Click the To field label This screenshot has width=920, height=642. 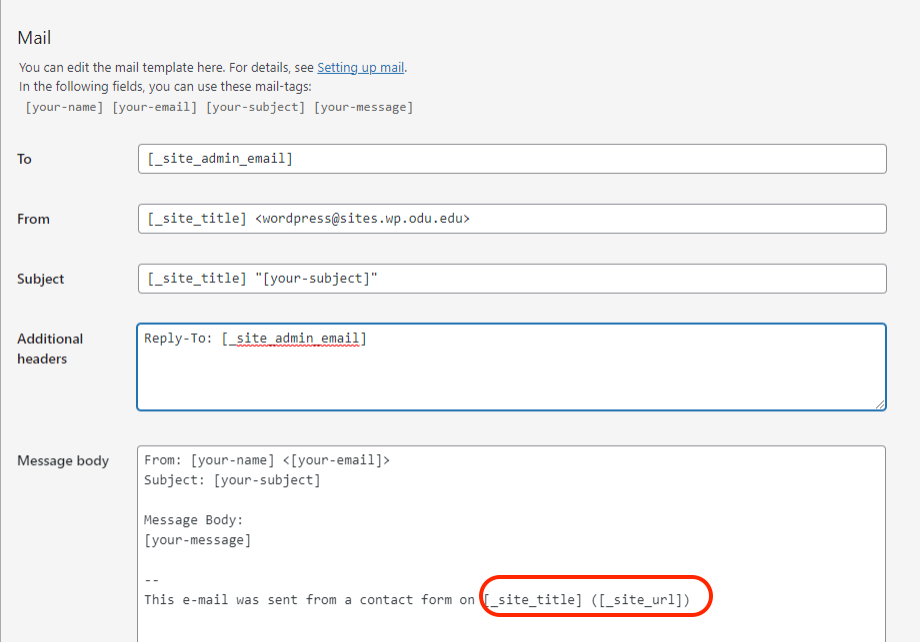coord(24,159)
